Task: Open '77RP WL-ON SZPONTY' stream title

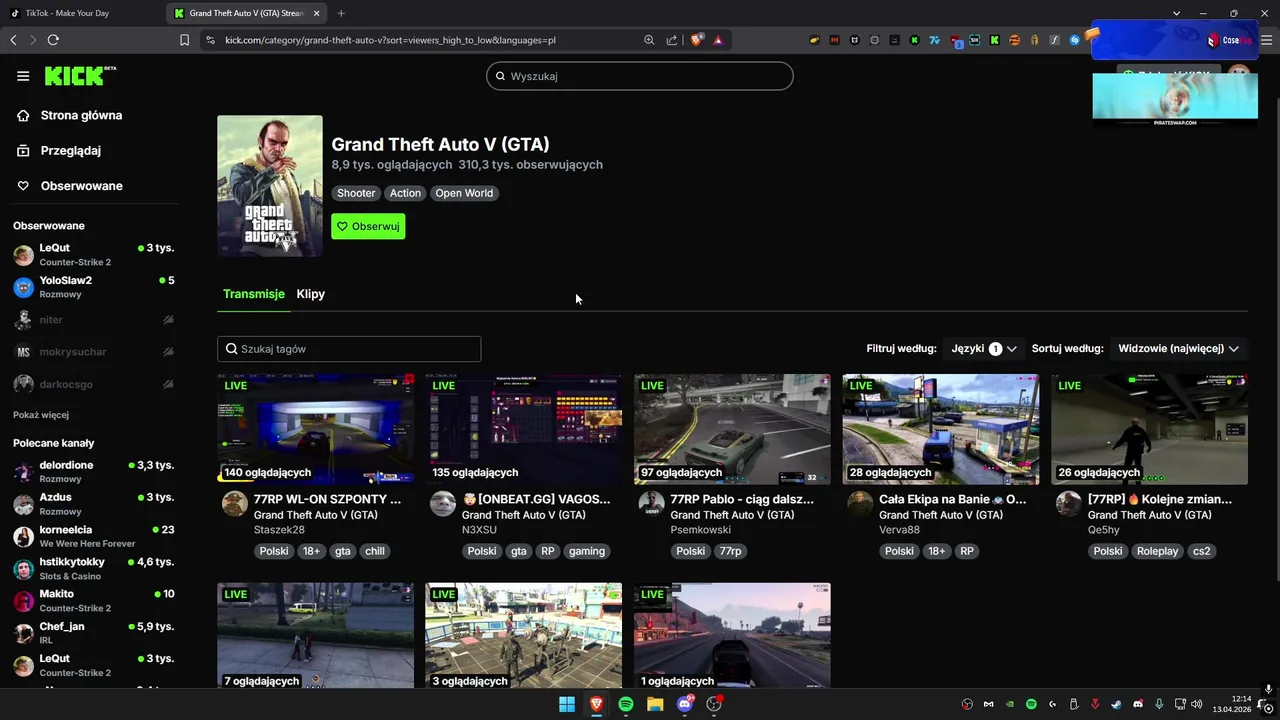Action: pos(327,499)
